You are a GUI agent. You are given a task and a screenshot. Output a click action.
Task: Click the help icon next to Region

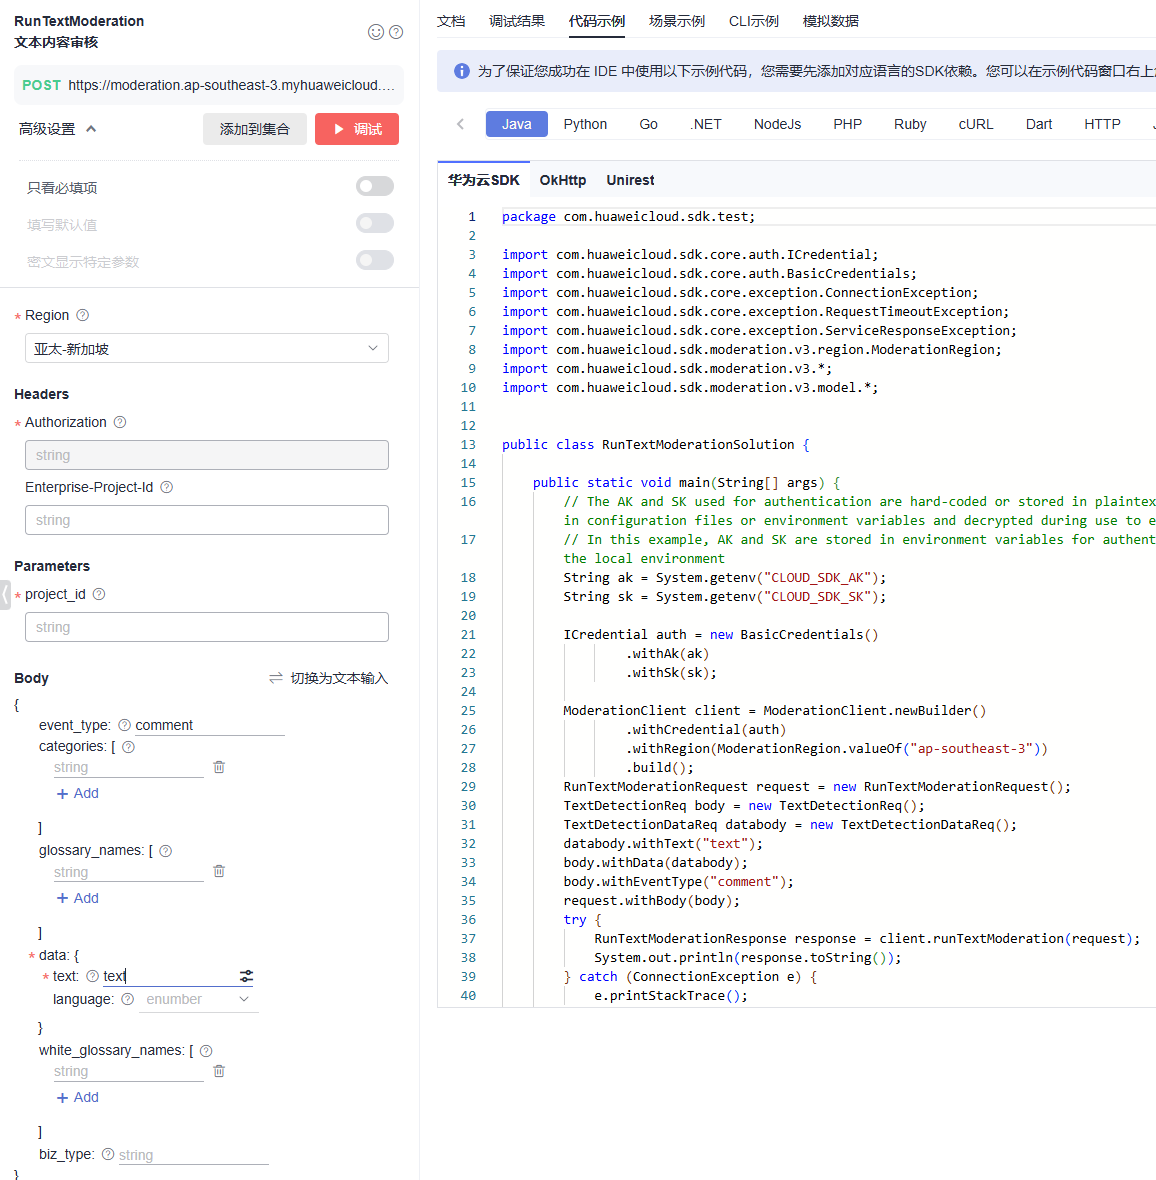(83, 315)
